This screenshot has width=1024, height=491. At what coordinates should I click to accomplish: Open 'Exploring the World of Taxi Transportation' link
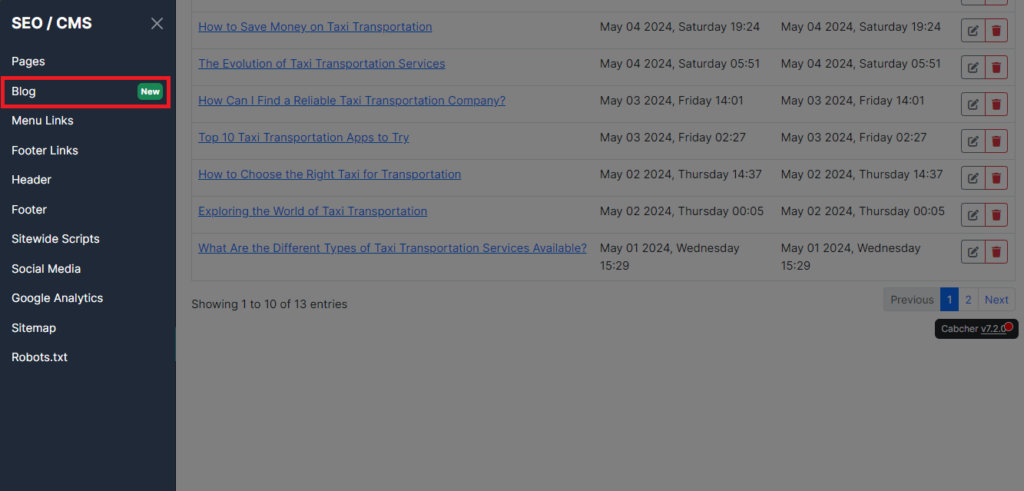tap(313, 212)
